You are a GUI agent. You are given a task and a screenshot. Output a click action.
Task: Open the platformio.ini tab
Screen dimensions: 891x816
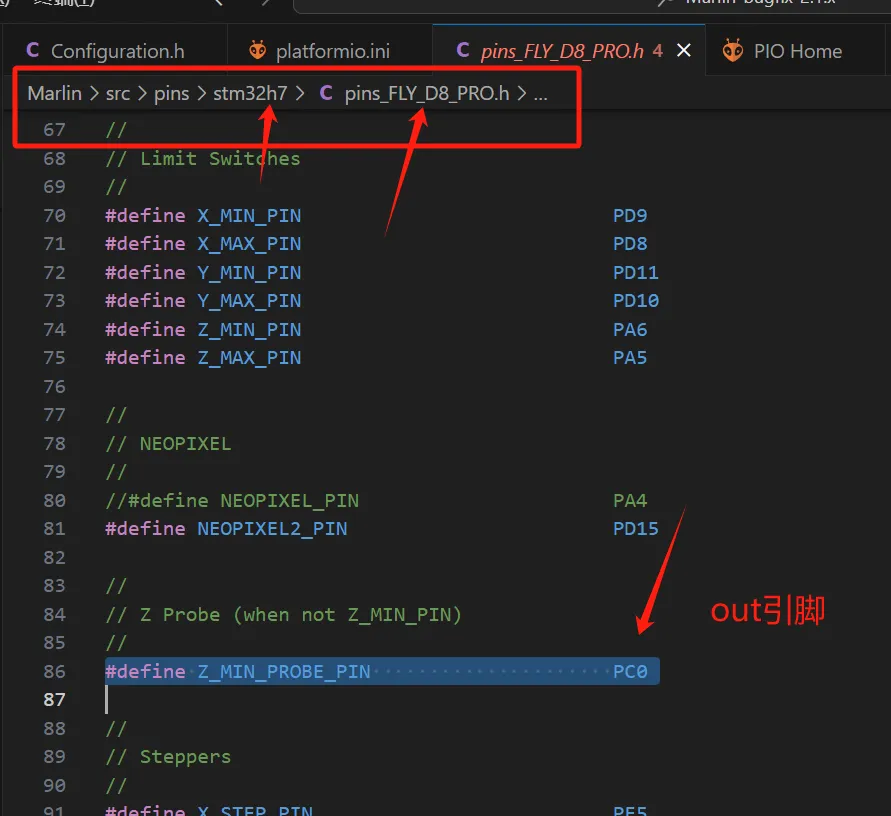pyautogui.click(x=333, y=51)
